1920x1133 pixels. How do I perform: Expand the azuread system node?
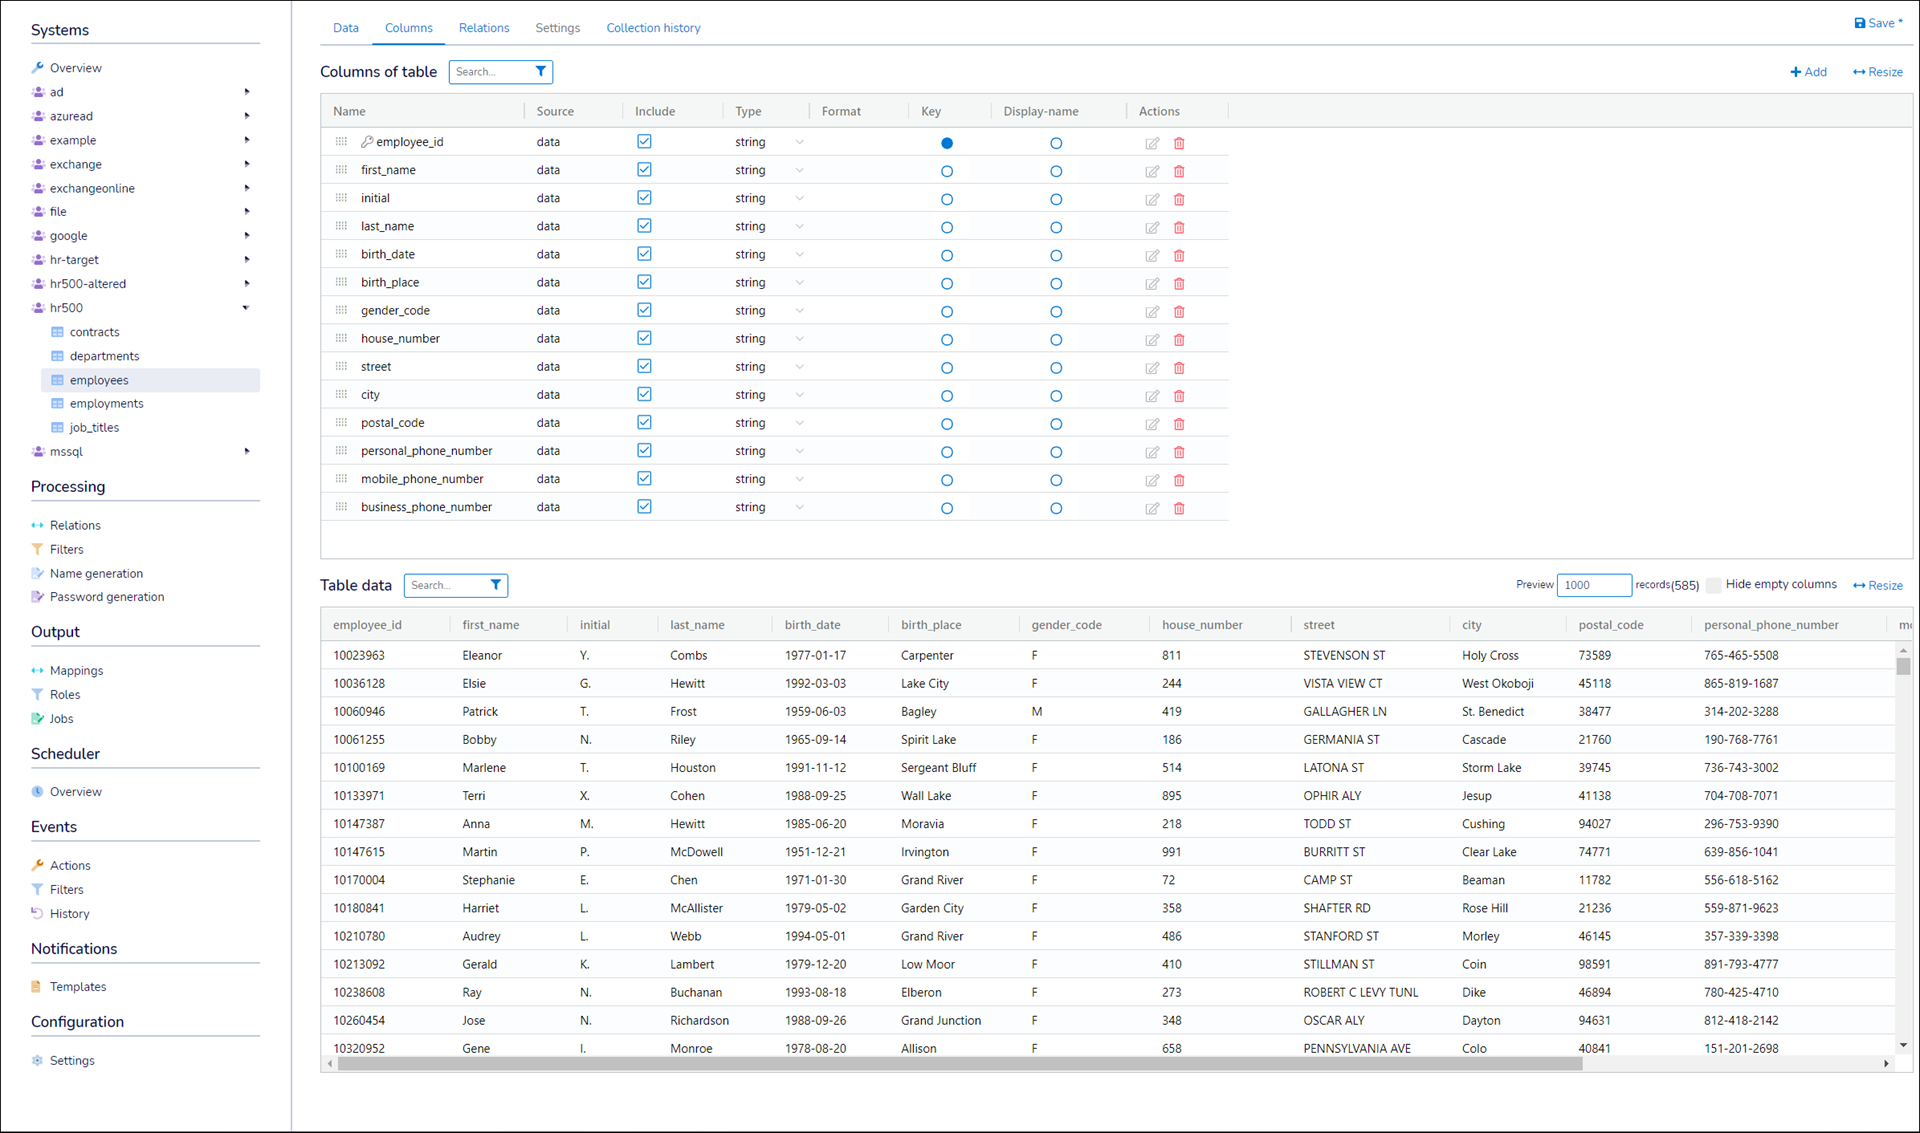(246, 116)
